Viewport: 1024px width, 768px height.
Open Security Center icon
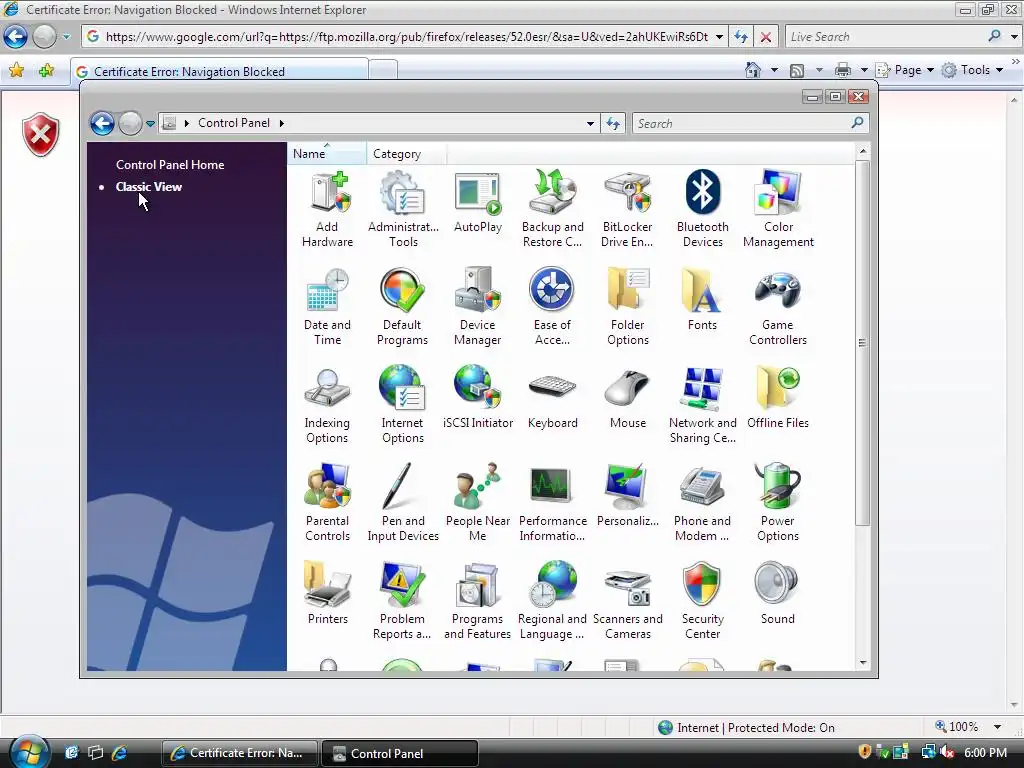point(702,601)
